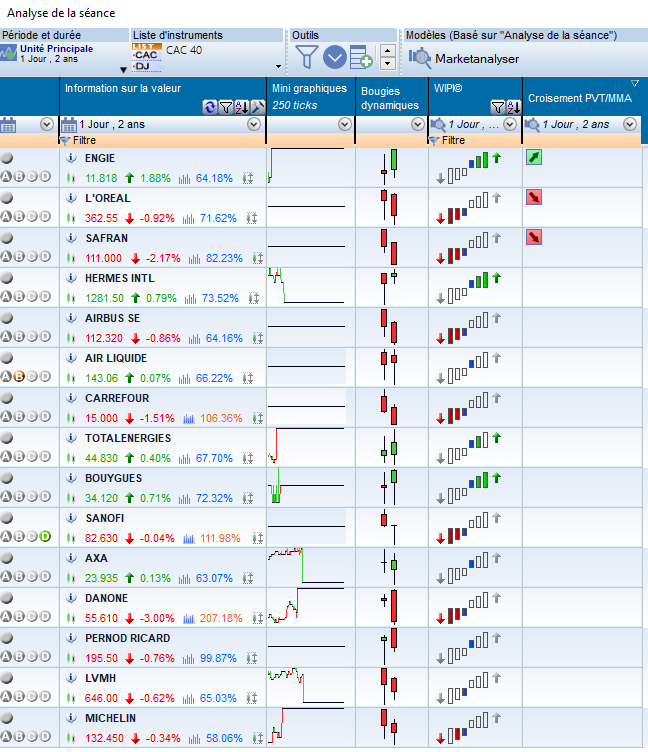Toggle the A label on ENGIE row
Screen dimensions: 648x752
[6, 176]
